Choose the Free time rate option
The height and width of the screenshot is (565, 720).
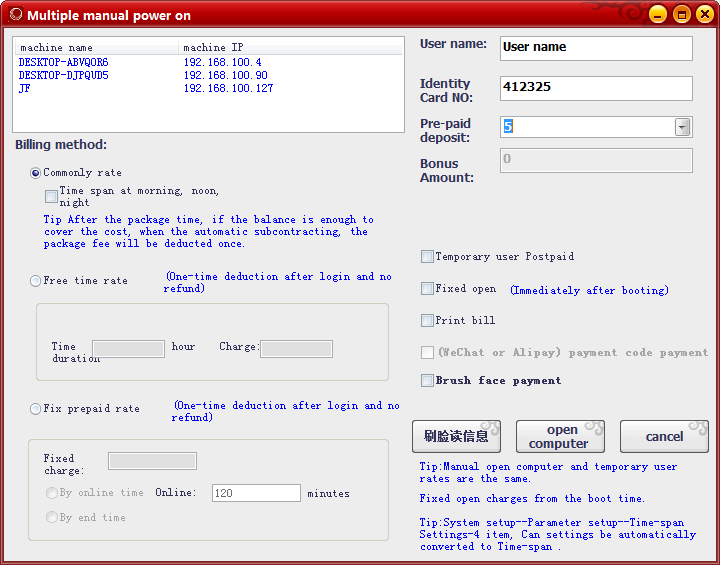[x=36, y=281]
